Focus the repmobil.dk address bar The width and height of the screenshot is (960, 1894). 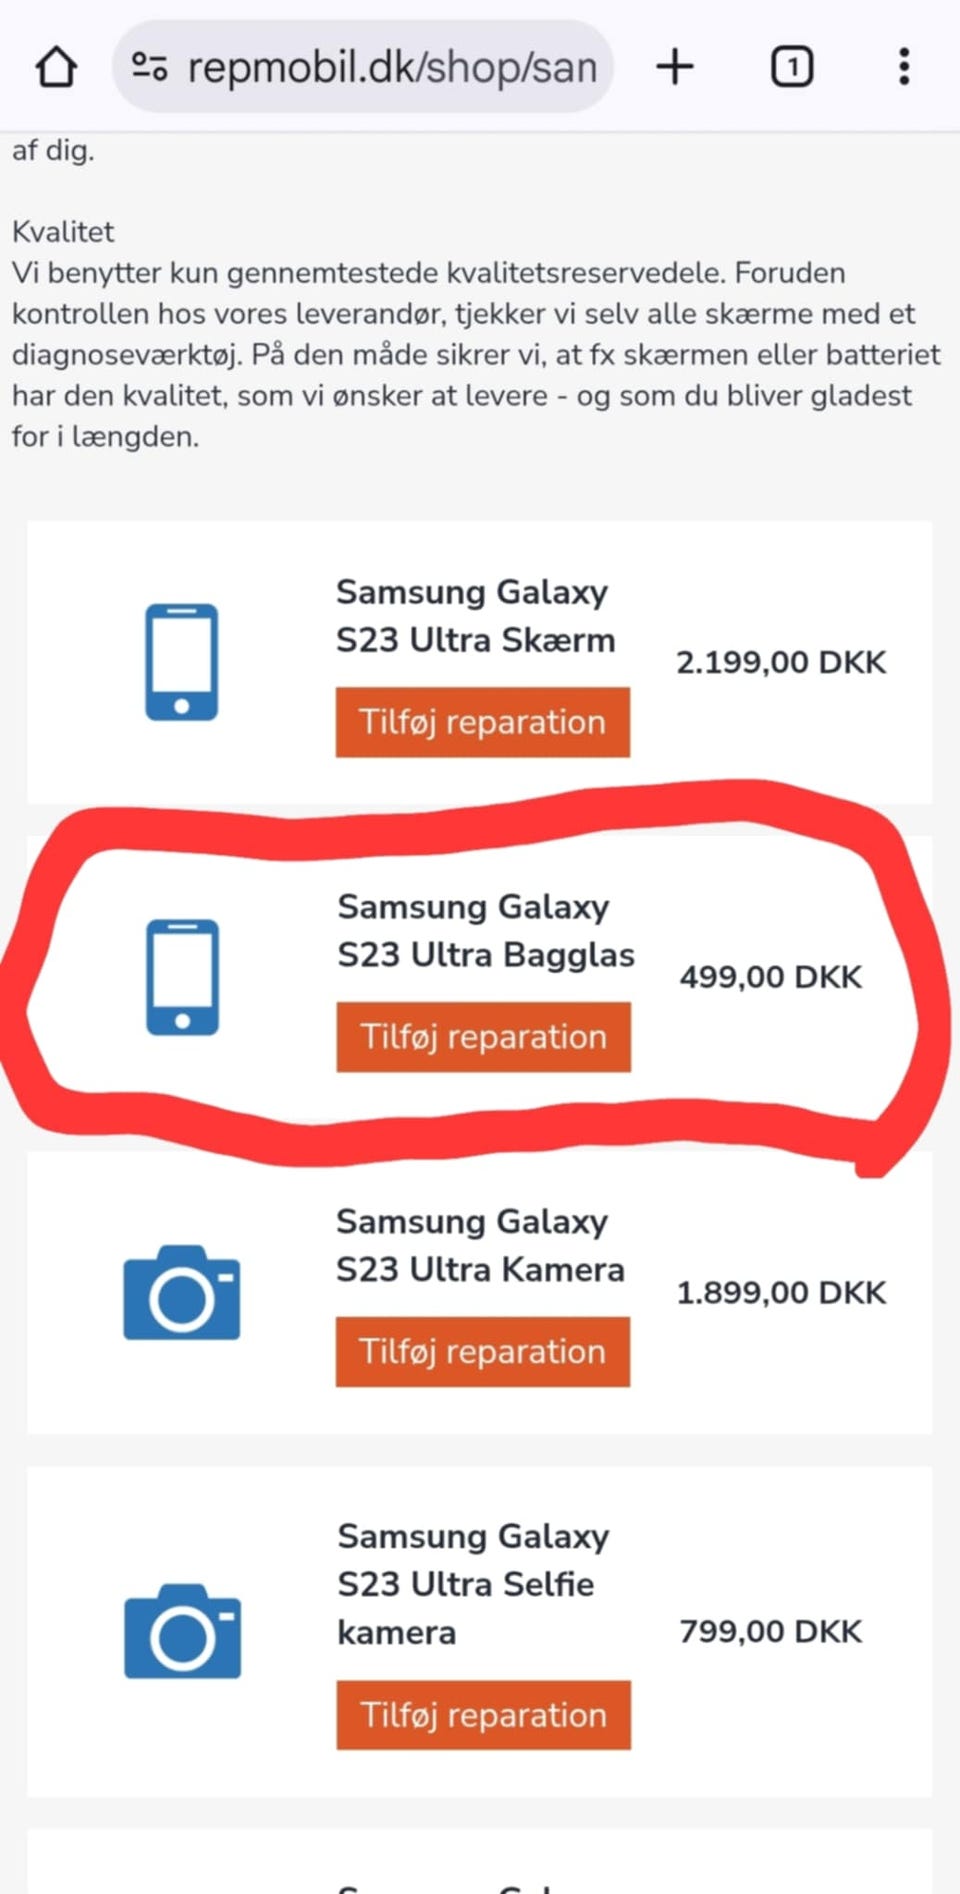coord(392,67)
